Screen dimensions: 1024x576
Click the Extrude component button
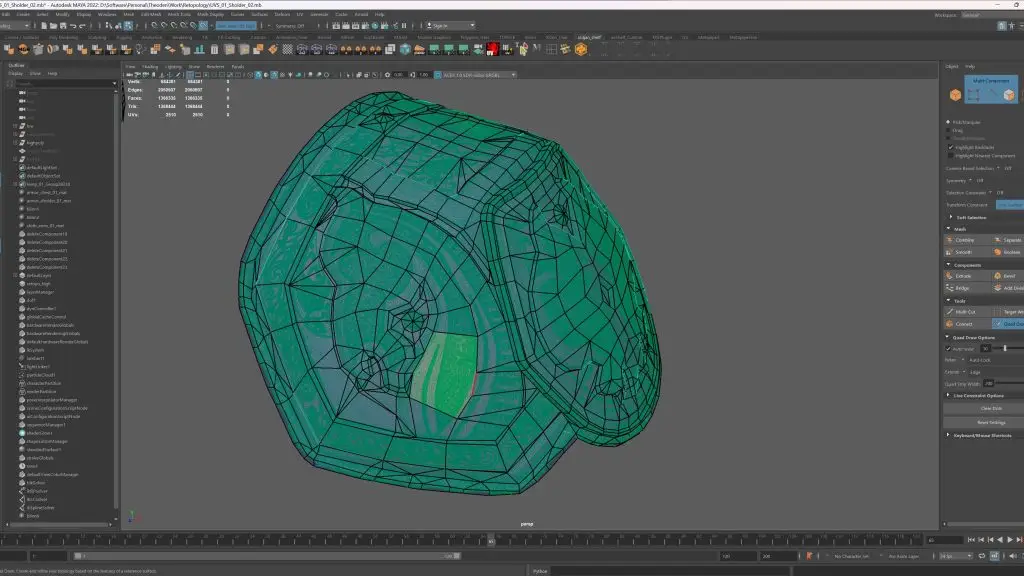964,275
